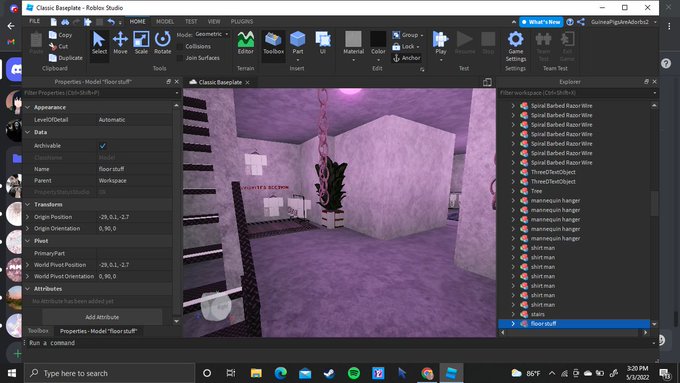Switch to the VIEW ribbon tab

click(x=214, y=22)
